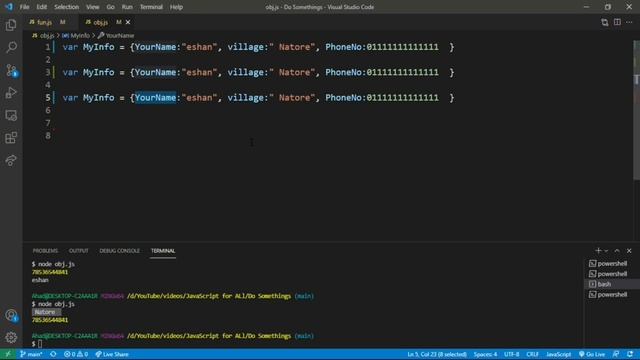Click "eshan" string on line 1
The width and height of the screenshot is (640, 360).
click(199, 47)
